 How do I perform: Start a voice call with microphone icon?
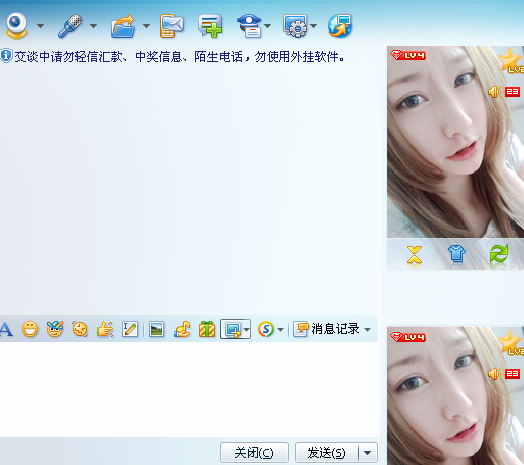(70, 26)
